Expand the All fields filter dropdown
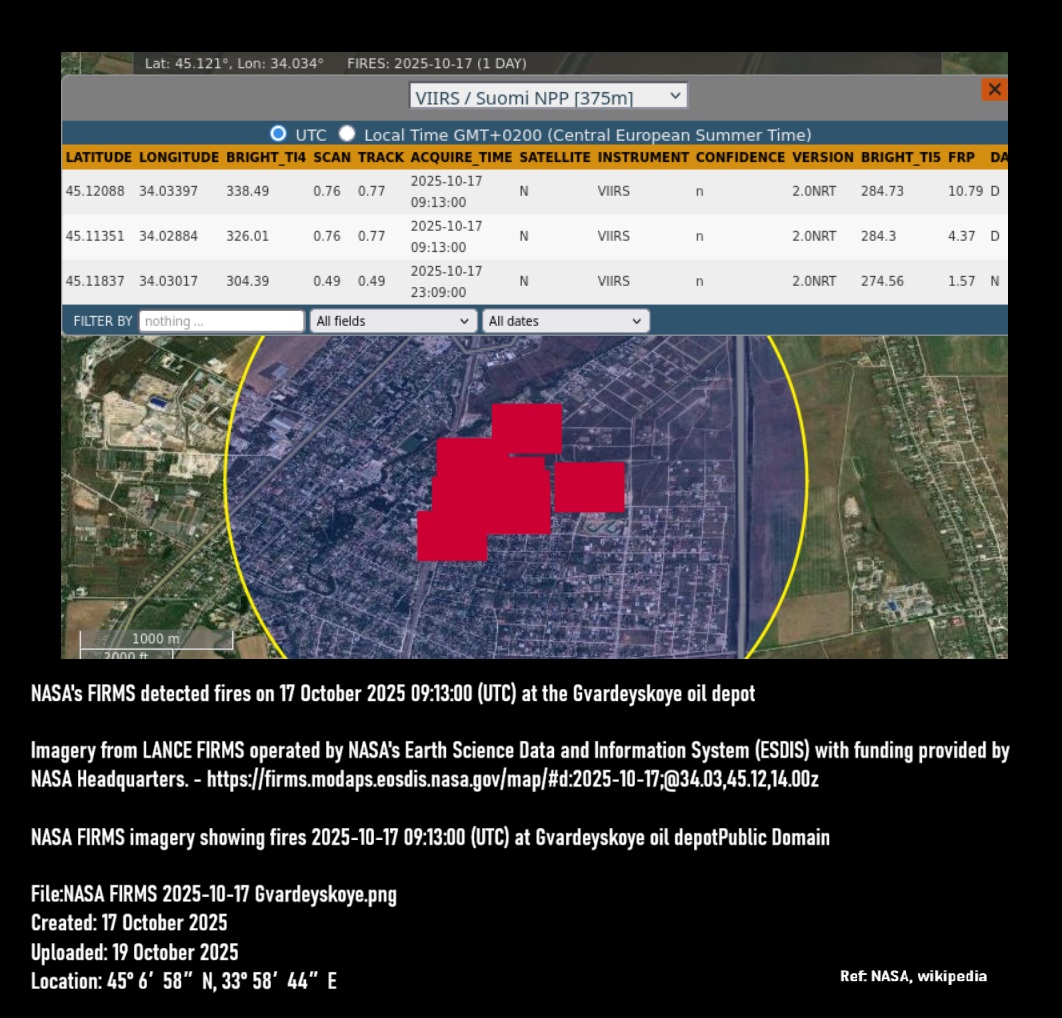The width and height of the screenshot is (1062, 1018). (x=392, y=321)
